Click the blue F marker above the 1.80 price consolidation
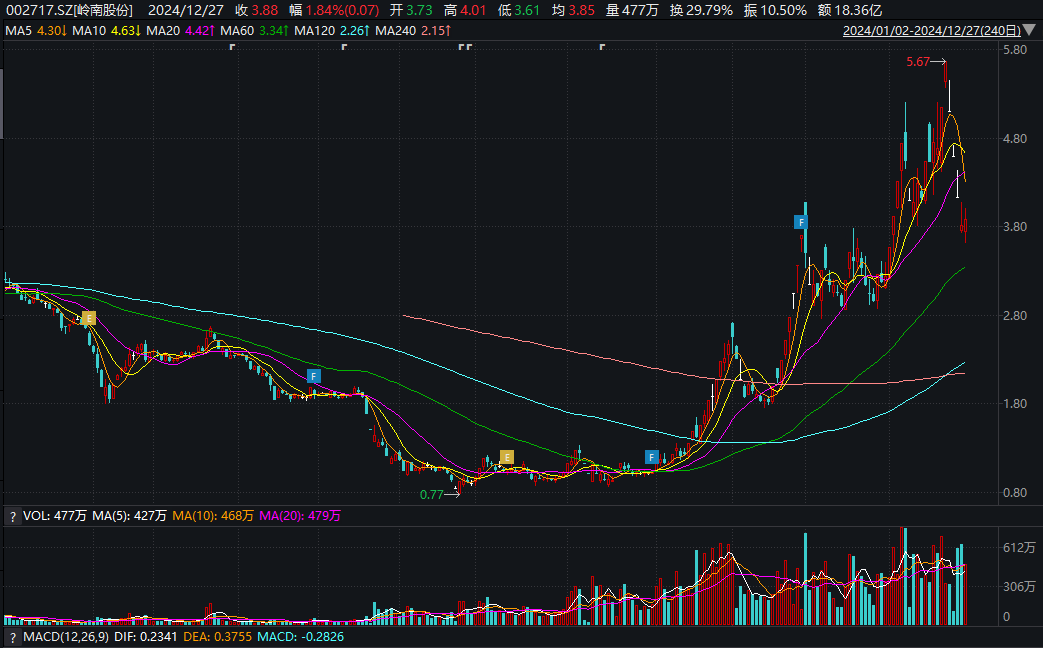1043x648 pixels. [x=314, y=376]
